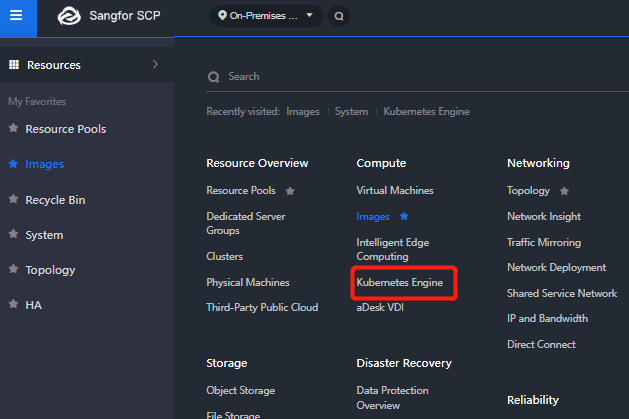Open Traffic Mirroring

544,243
